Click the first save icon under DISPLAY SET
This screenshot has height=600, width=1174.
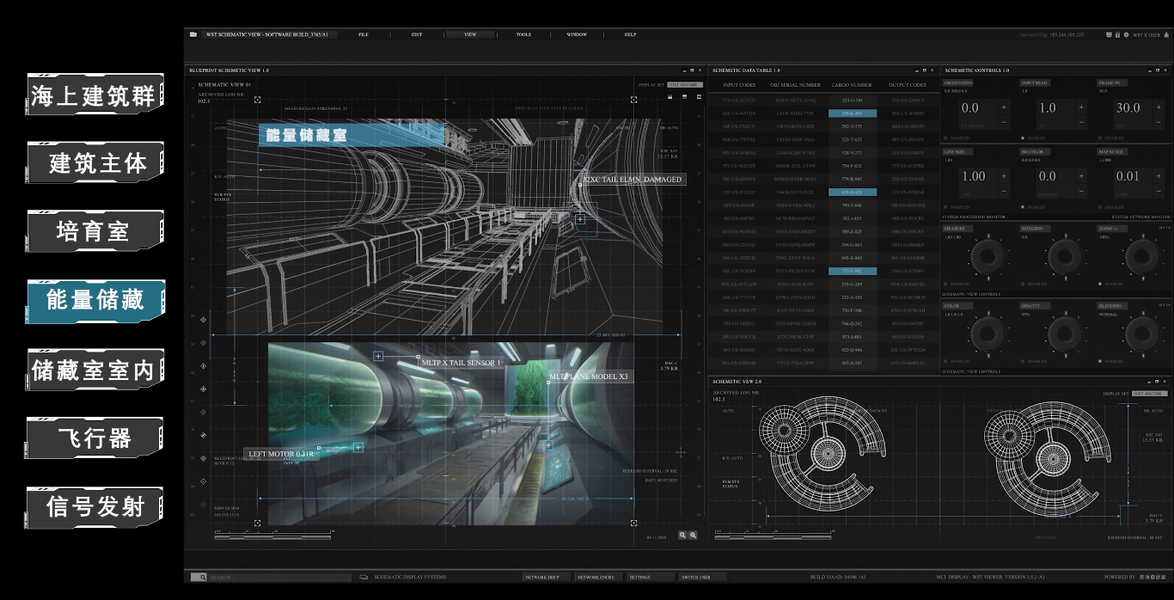coord(671,97)
